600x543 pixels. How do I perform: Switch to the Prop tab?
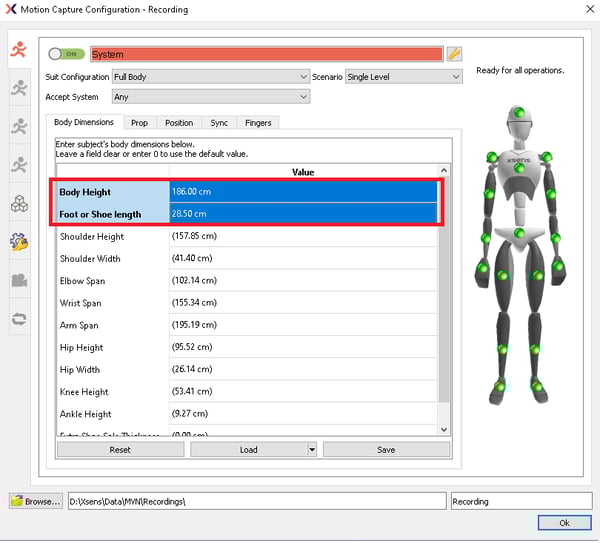pos(139,123)
